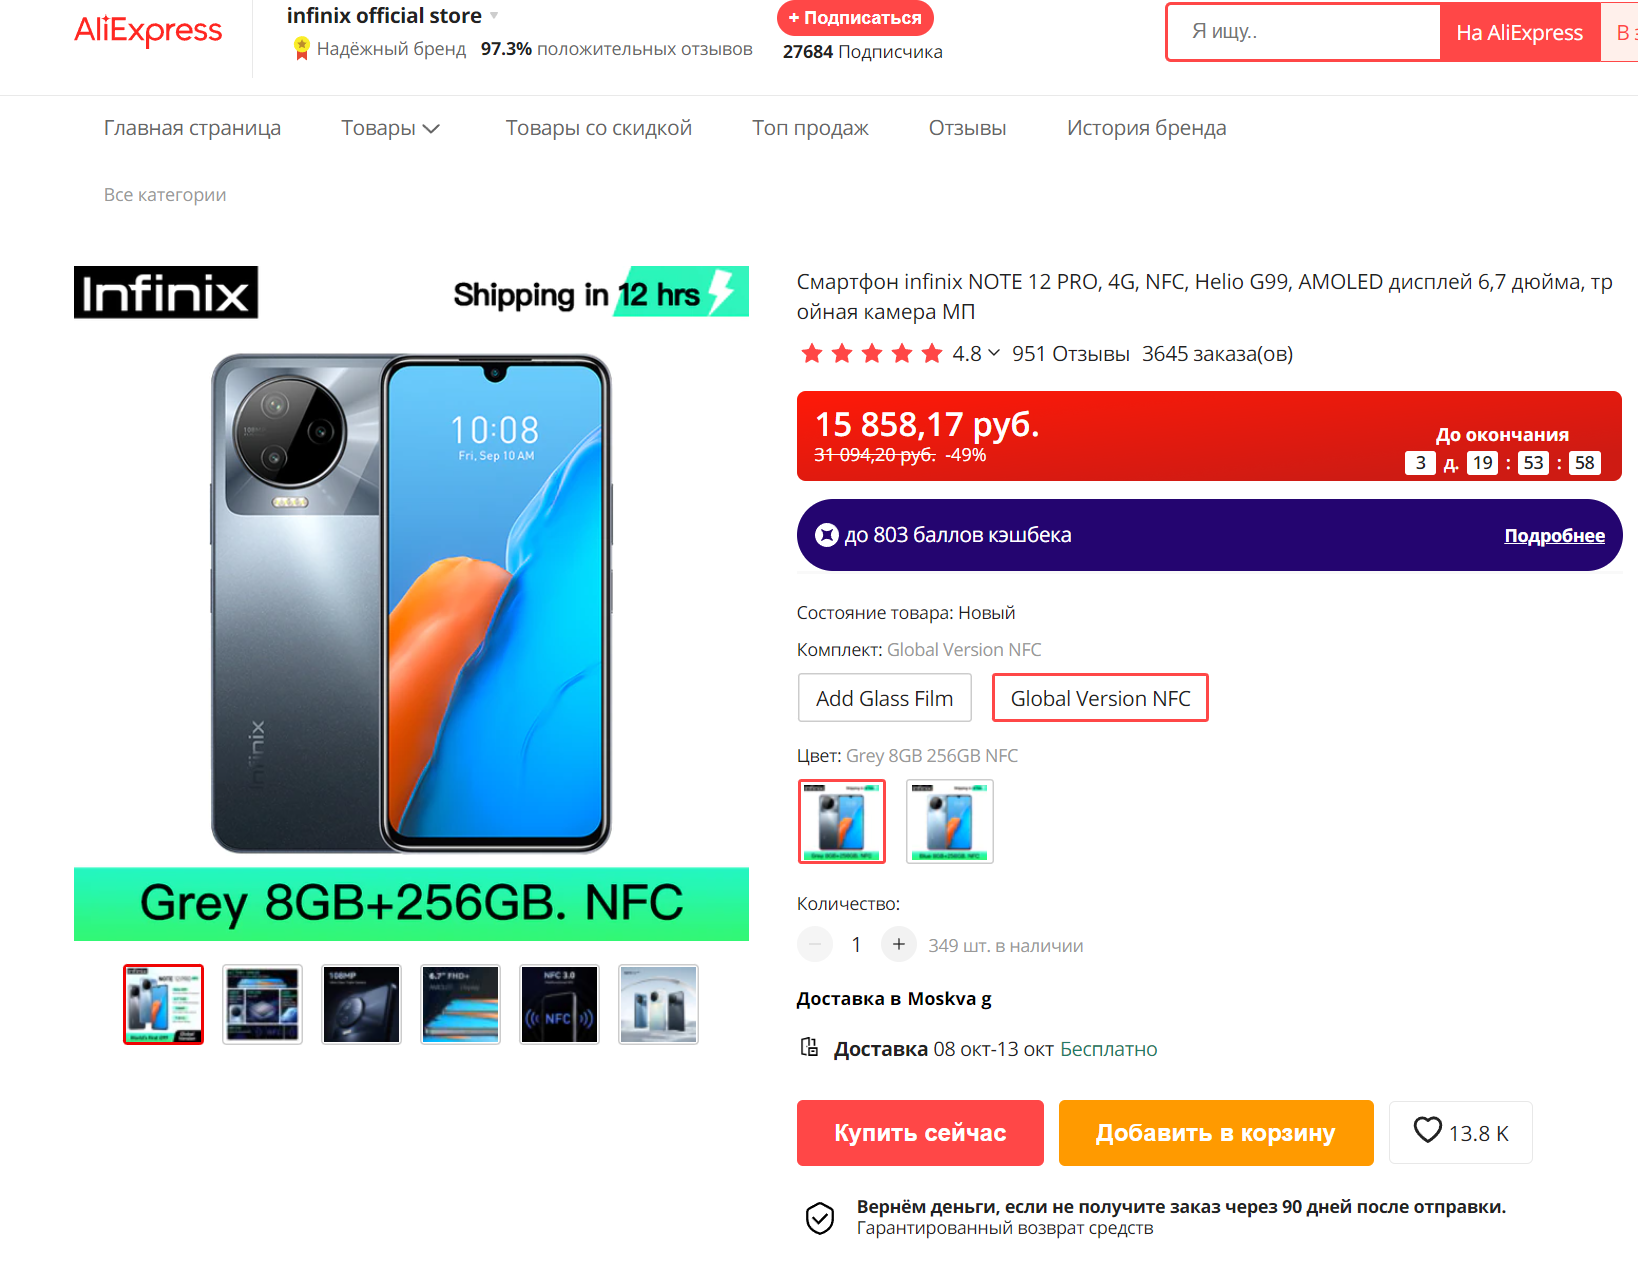Click the five-star rating icons
Image resolution: width=1638 pixels, height=1270 pixels.
tap(872, 353)
